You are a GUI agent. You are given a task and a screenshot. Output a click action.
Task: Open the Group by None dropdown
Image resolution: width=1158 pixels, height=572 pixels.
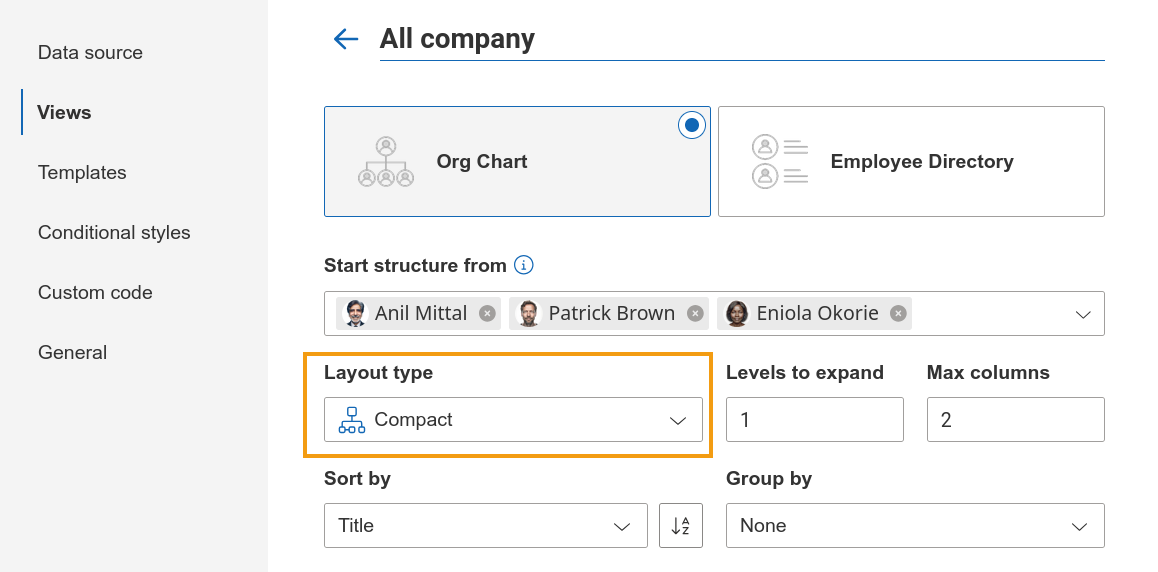point(915,526)
